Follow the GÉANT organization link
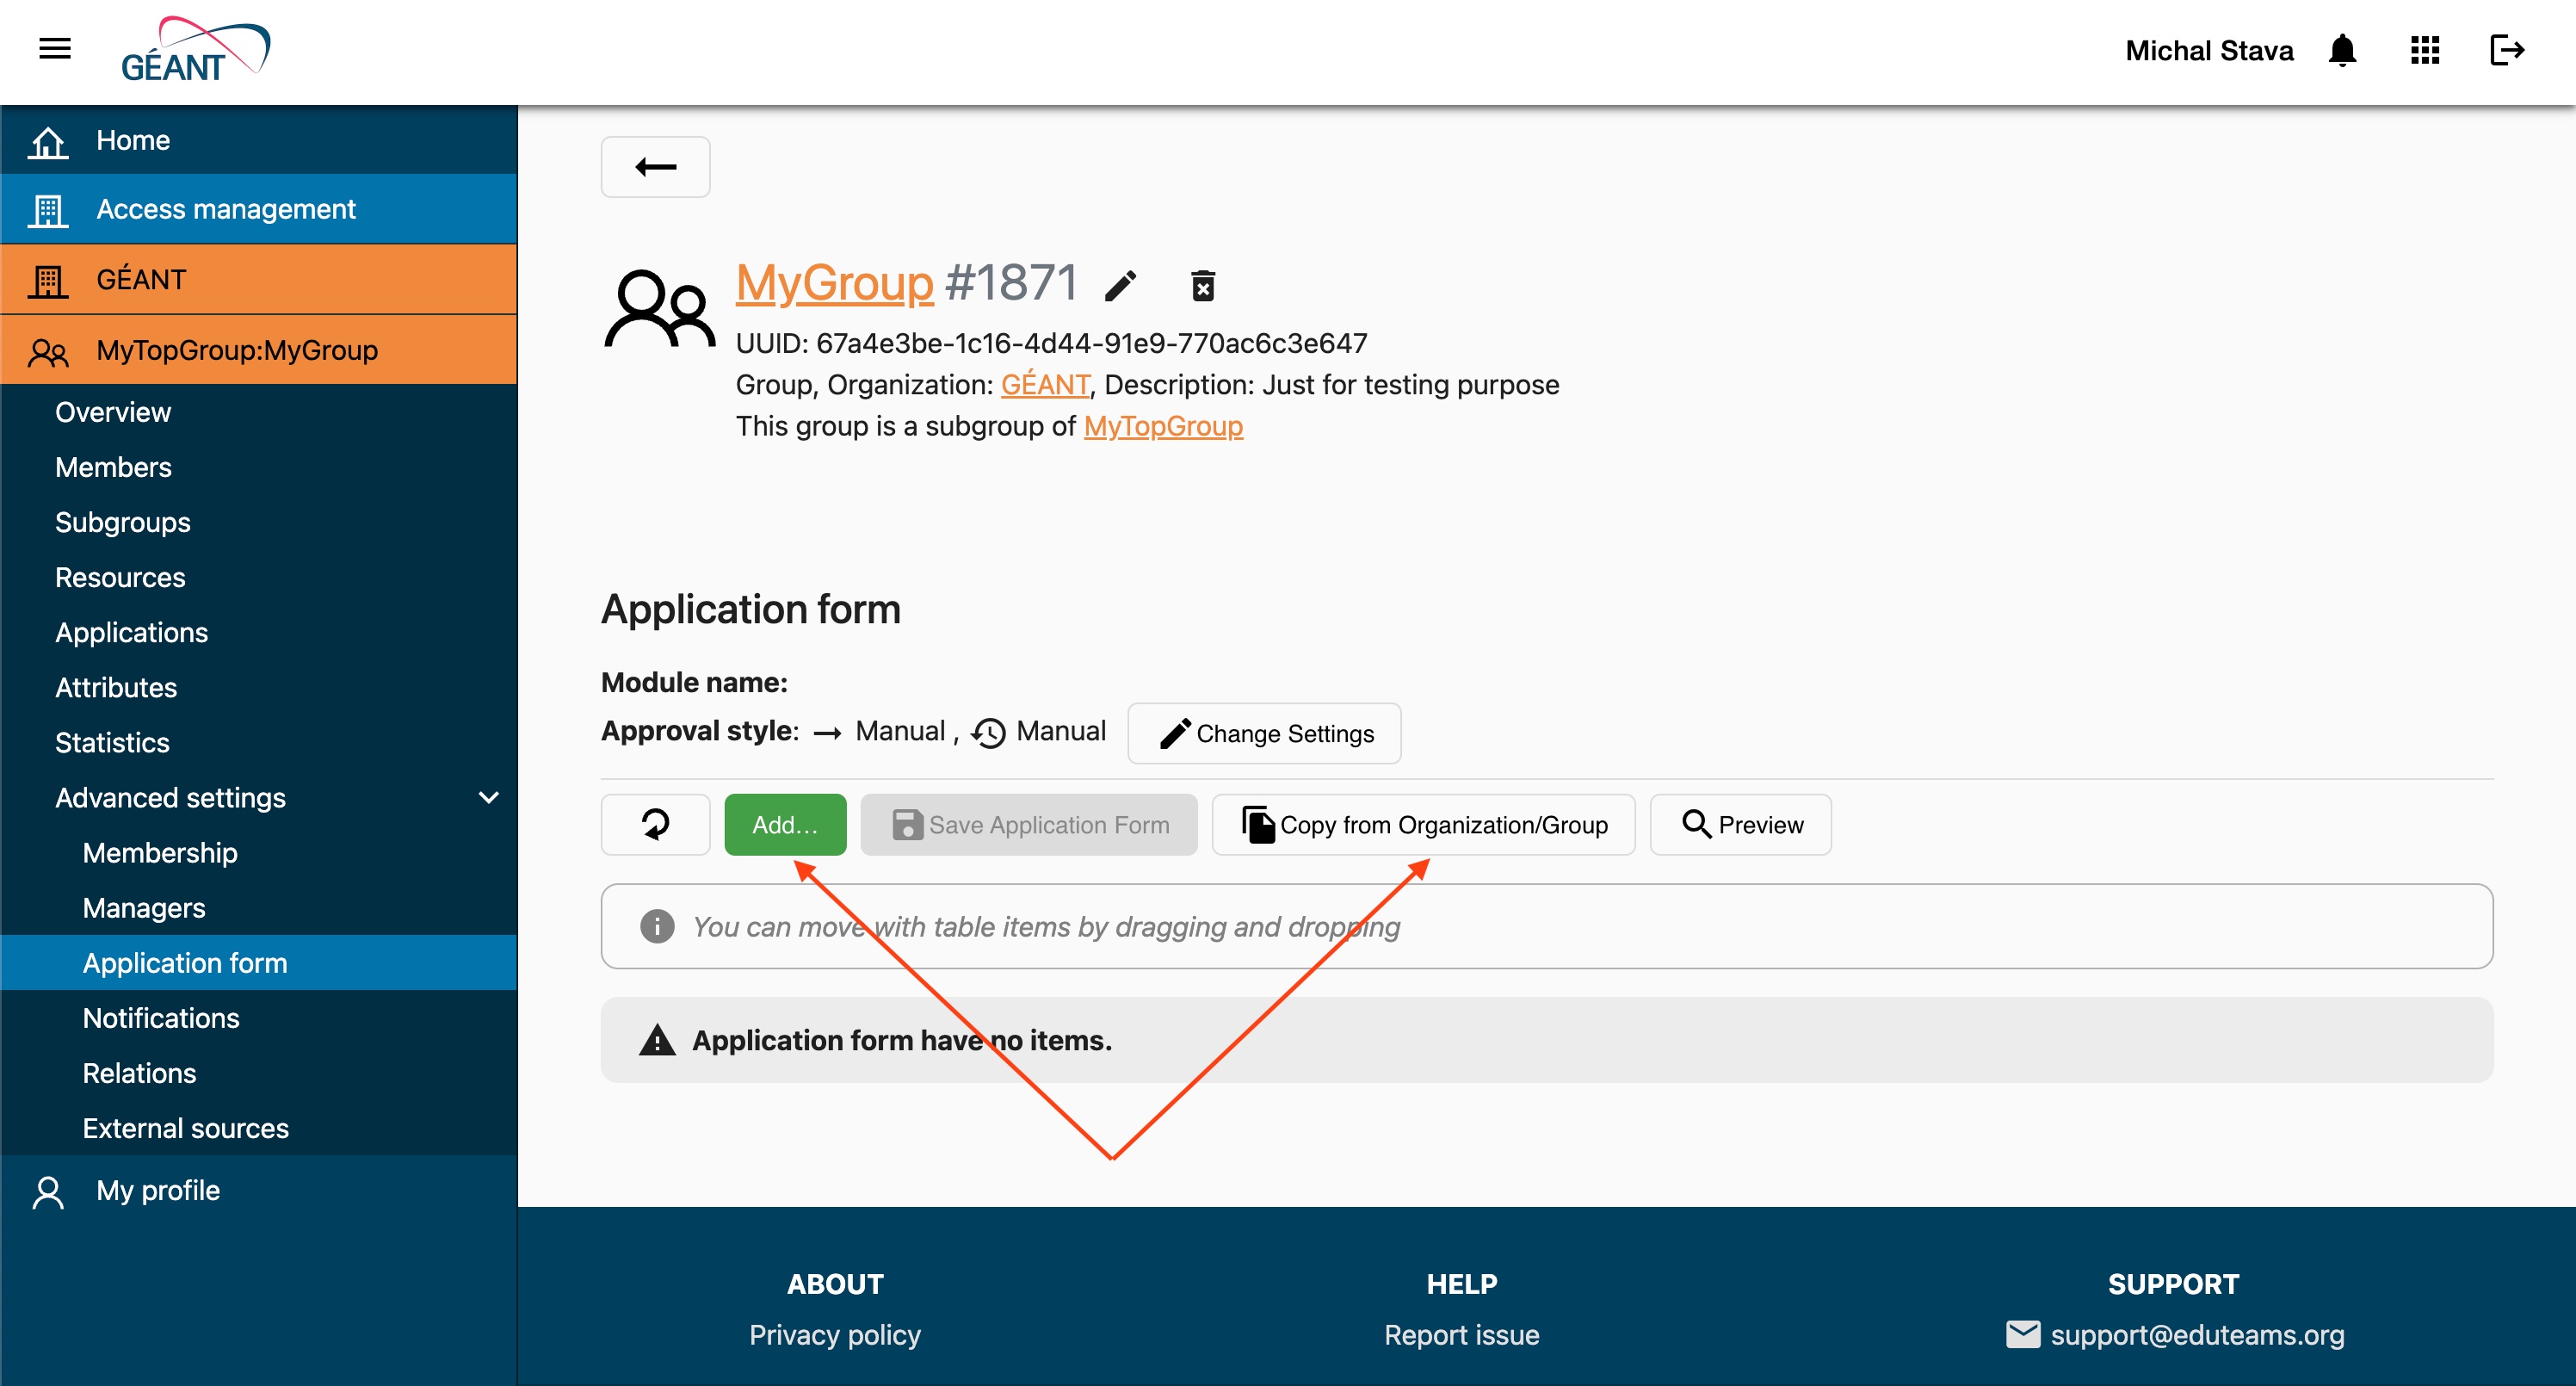Viewport: 2576px width, 1386px height. coord(1045,384)
